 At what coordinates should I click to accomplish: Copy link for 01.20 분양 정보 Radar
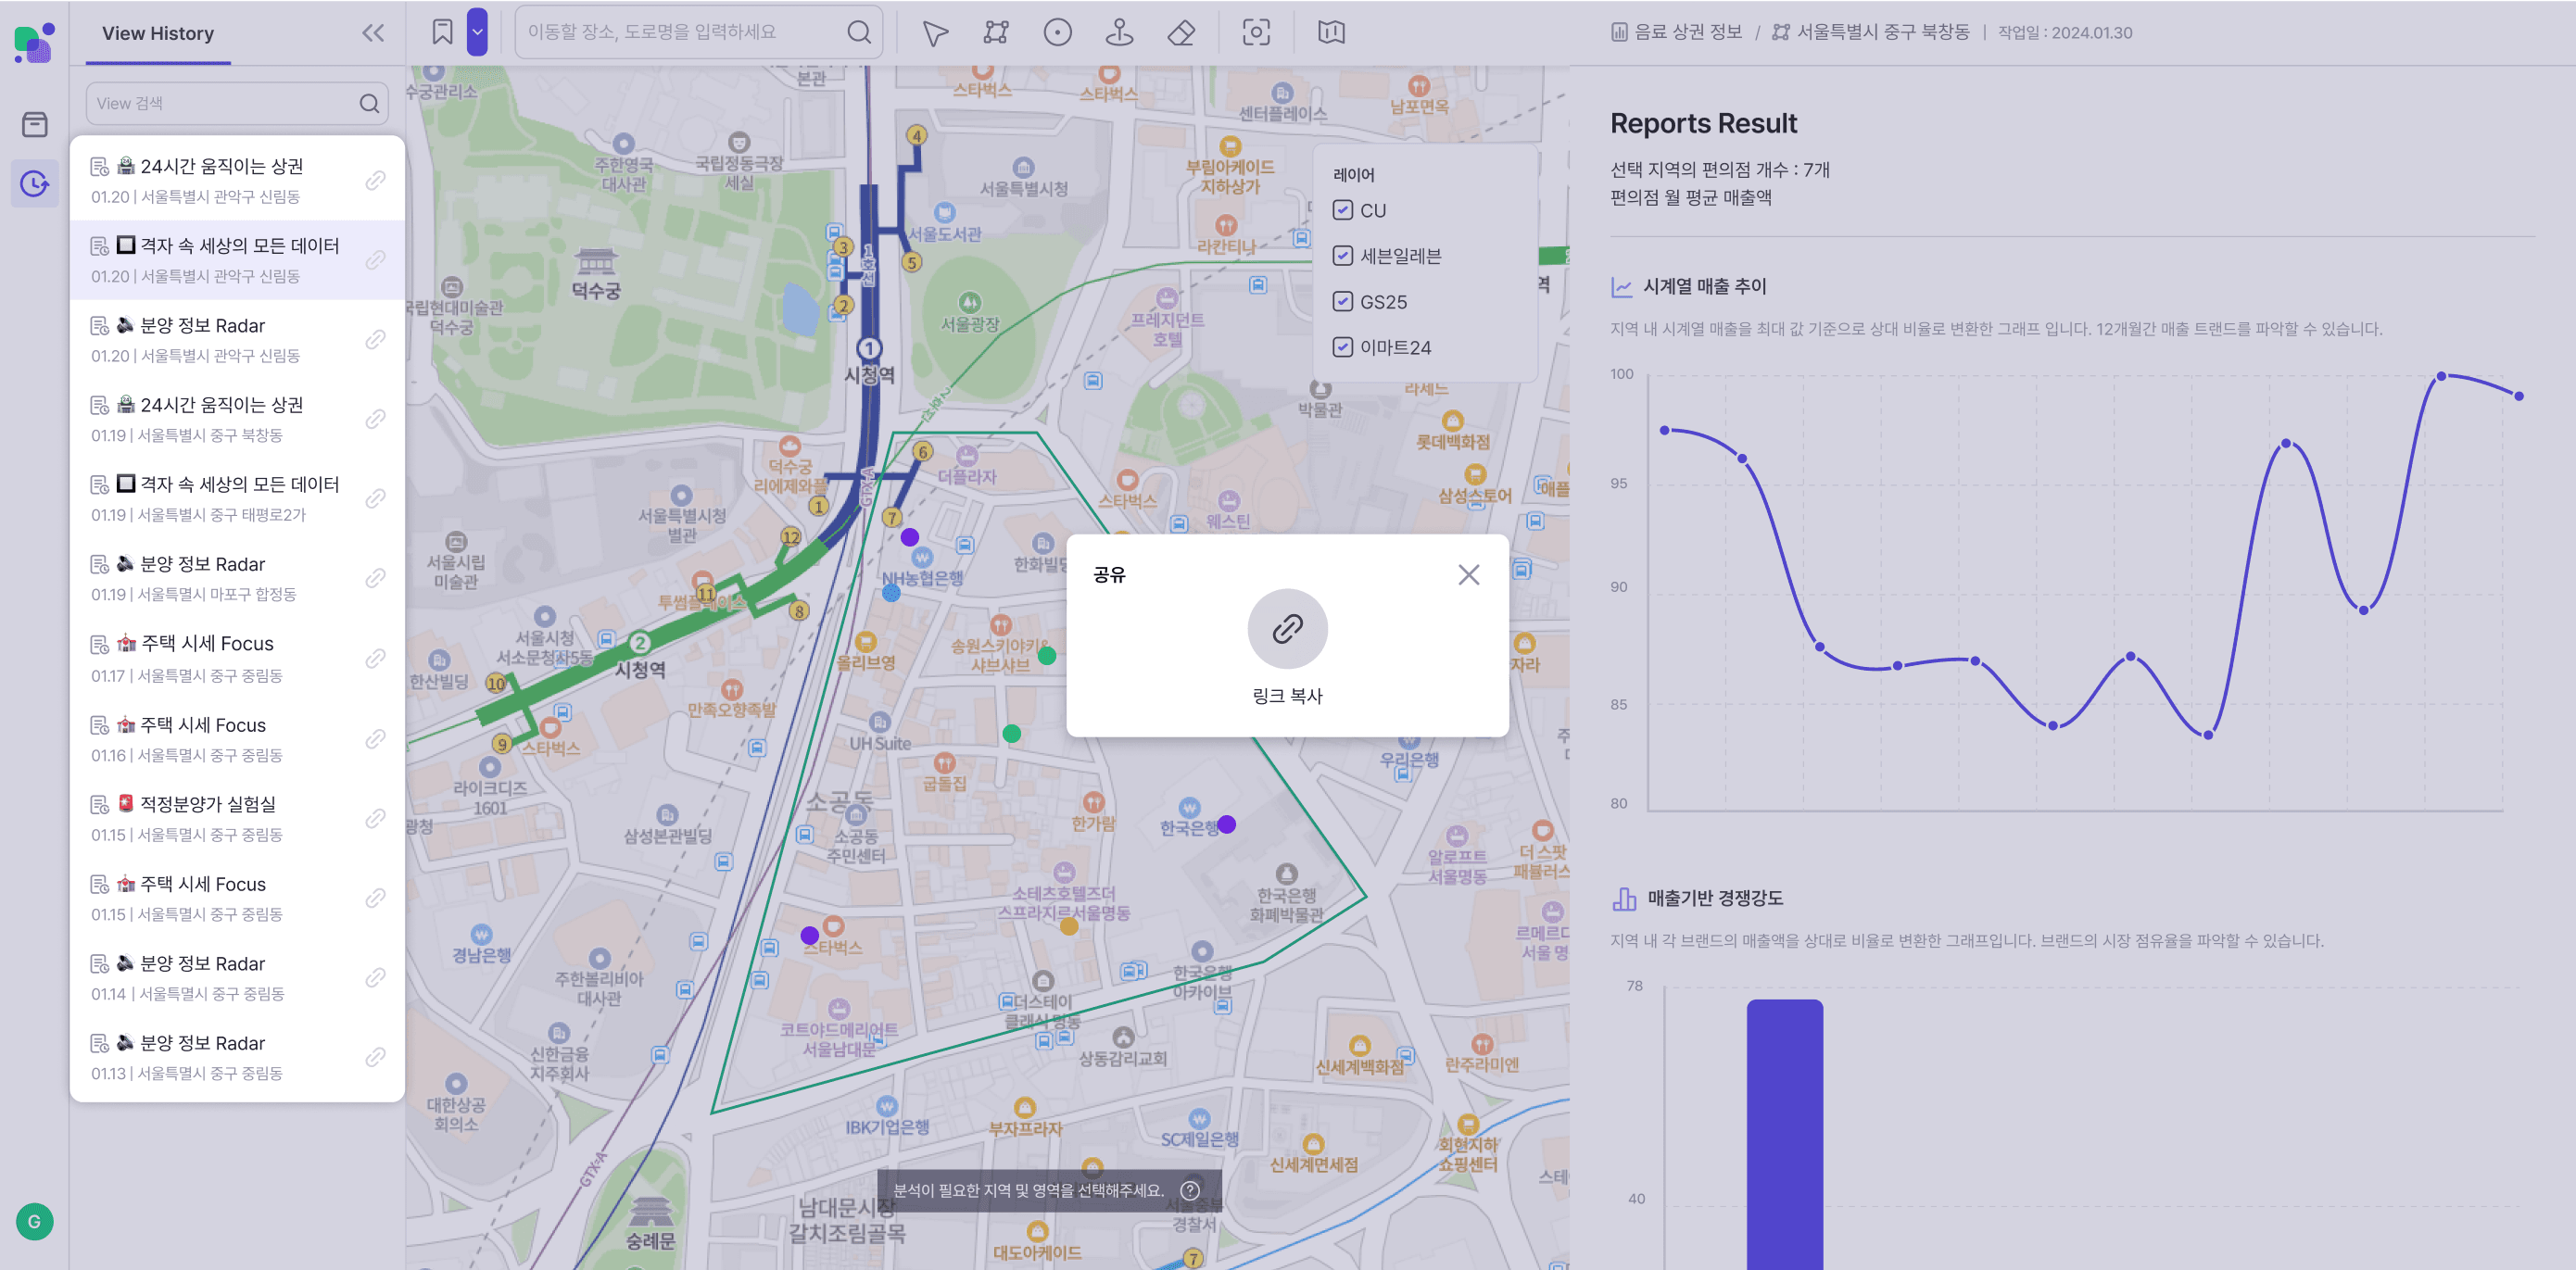click(x=375, y=339)
